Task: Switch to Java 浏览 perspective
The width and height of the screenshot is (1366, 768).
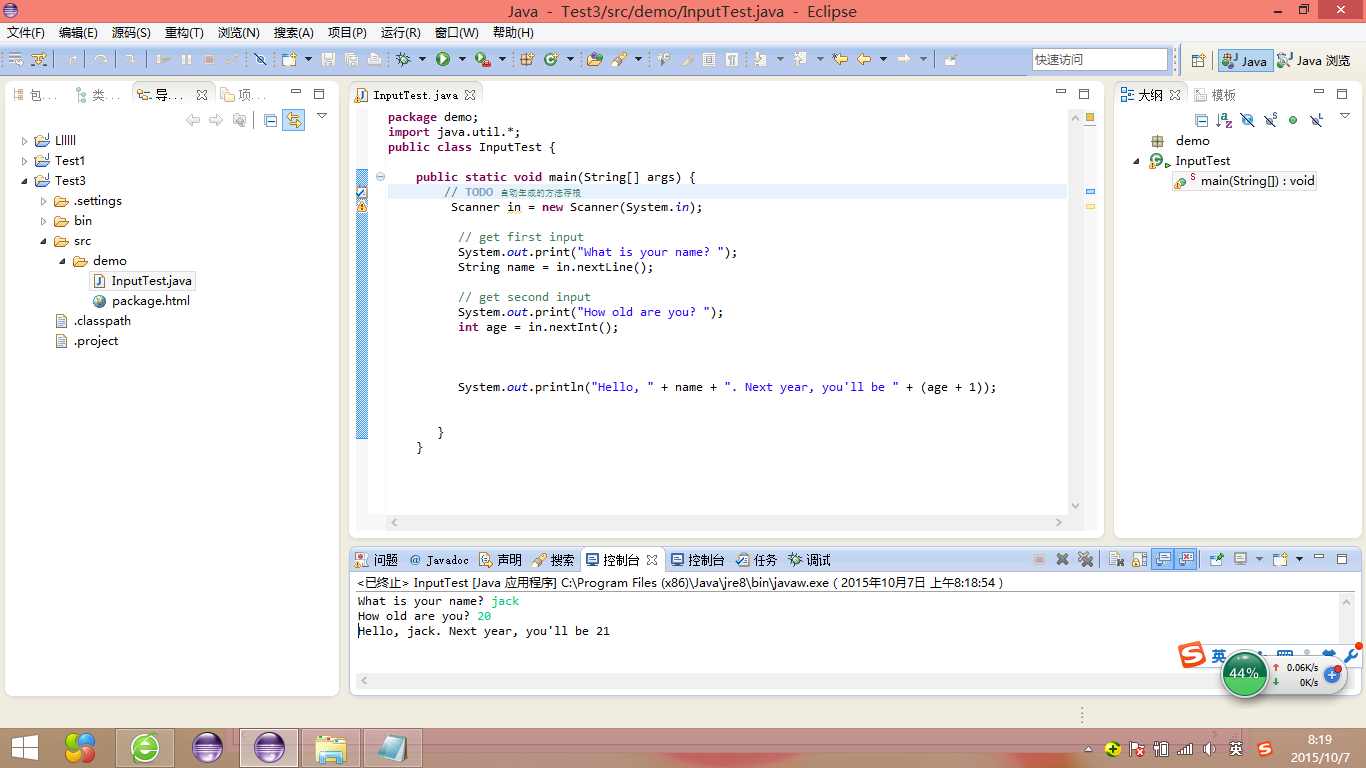Action: pyautogui.click(x=1314, y=60)
